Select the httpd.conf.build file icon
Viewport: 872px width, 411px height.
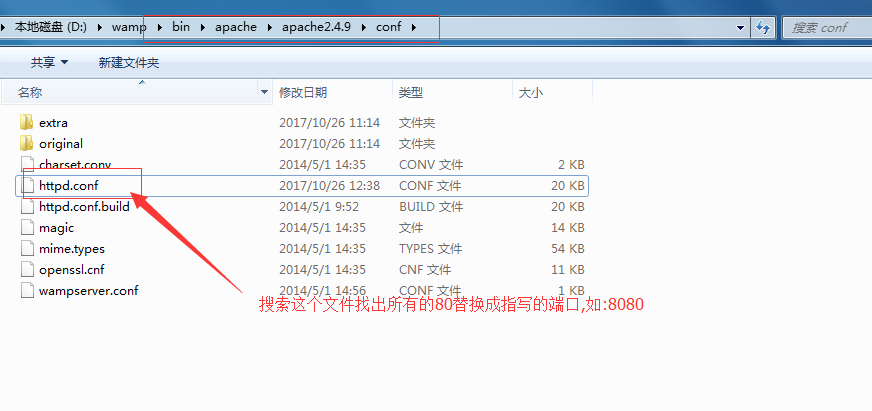[27, 207]
